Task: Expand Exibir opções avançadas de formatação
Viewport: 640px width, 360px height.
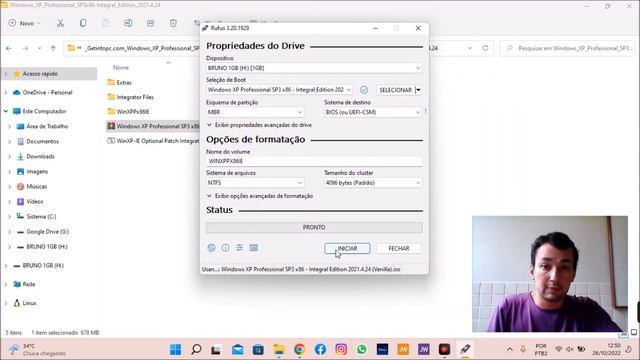Action: tap(260, 196)
